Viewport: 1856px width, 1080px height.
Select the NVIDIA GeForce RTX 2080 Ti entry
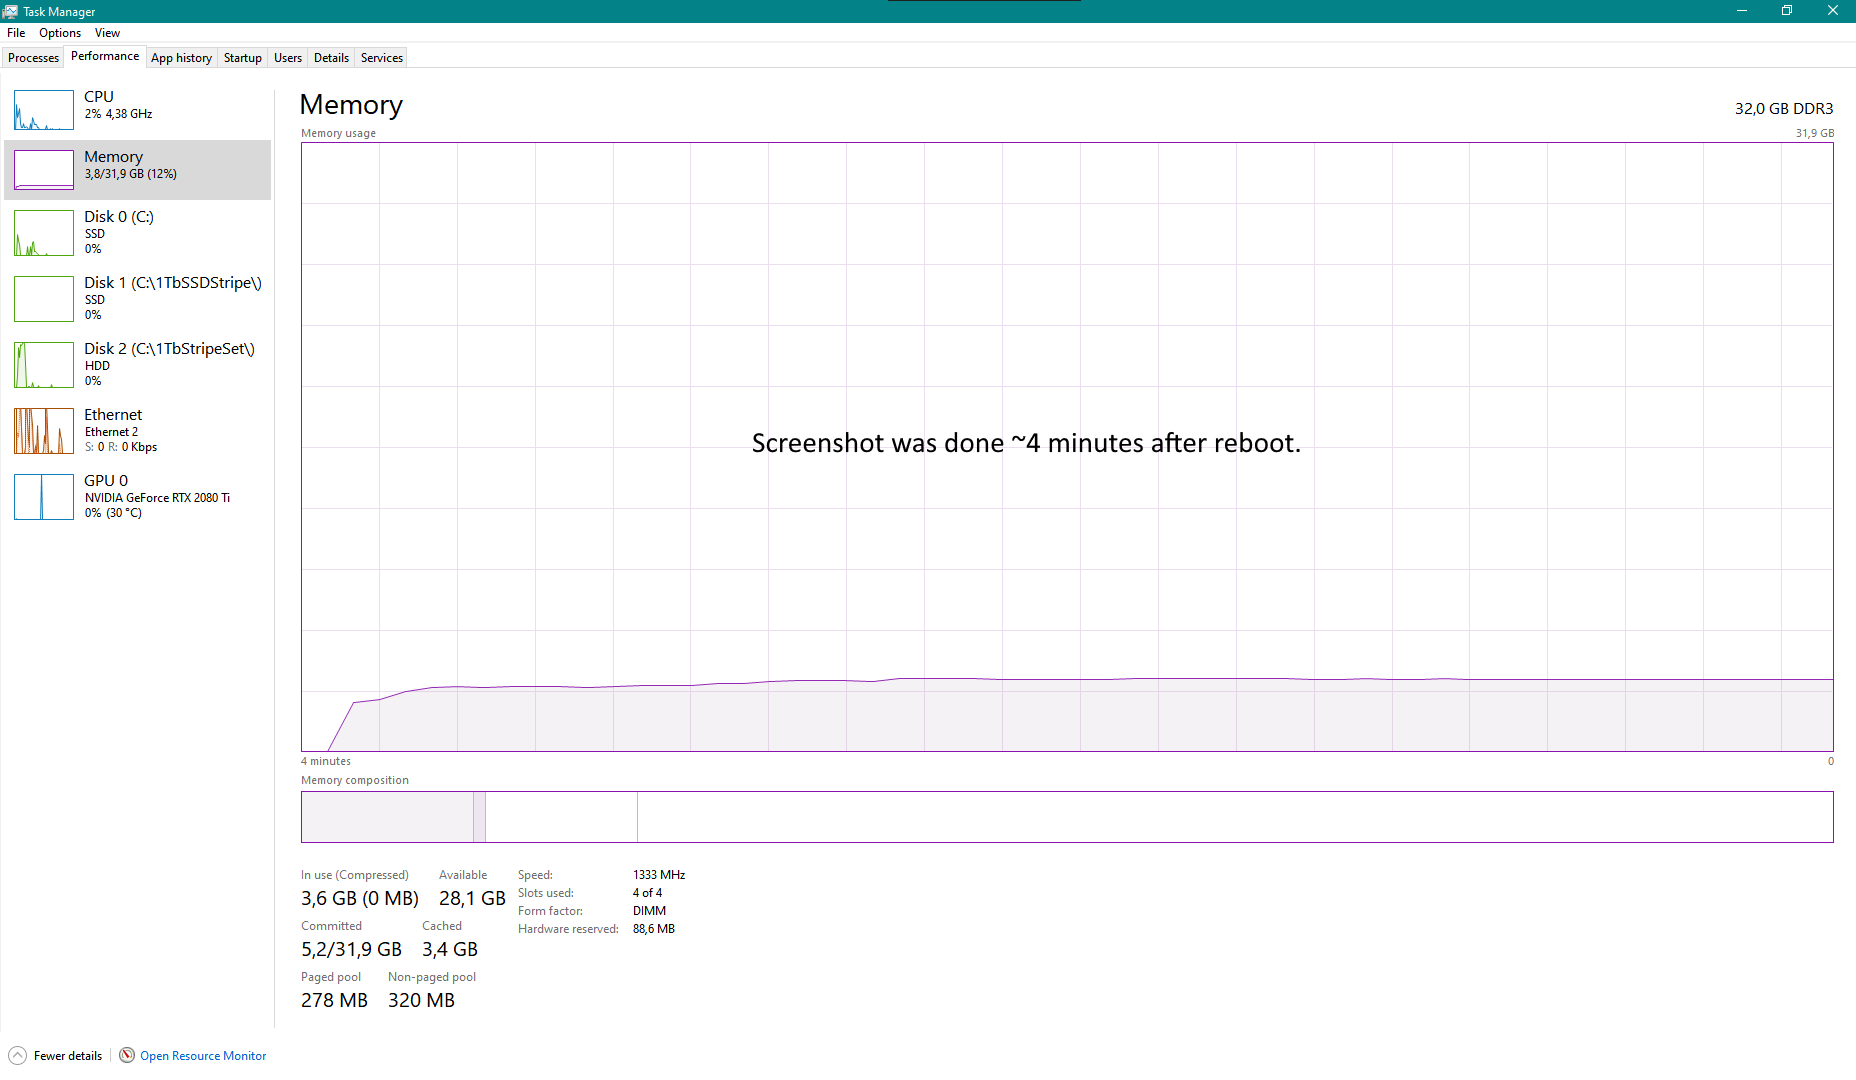[x=138, y=497]
